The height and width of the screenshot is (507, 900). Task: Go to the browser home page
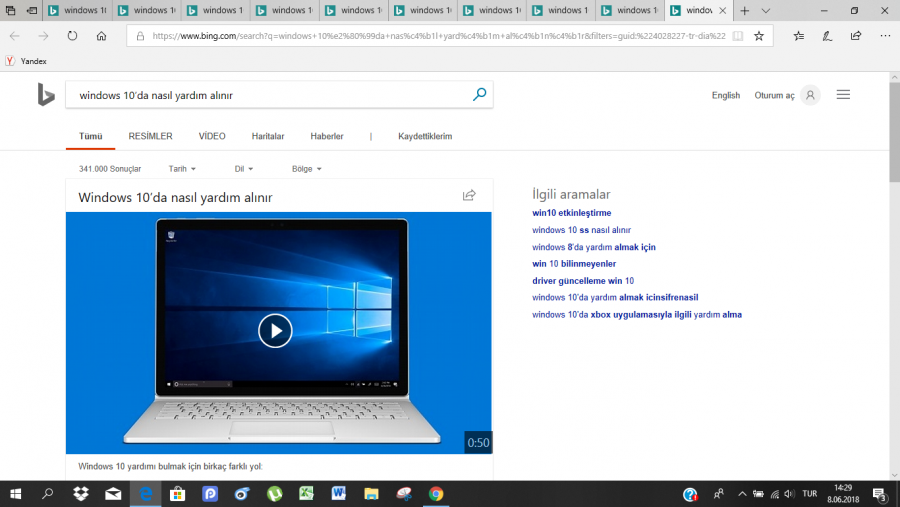(x=101, y=36)
